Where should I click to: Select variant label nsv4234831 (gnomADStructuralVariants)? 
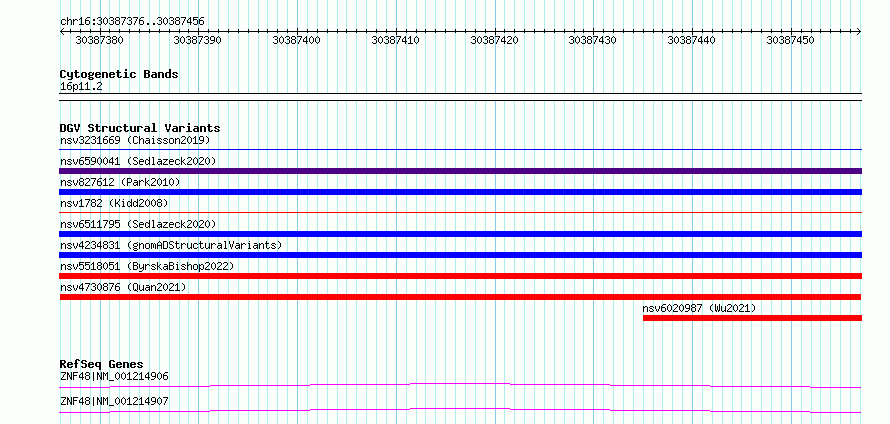171,245
